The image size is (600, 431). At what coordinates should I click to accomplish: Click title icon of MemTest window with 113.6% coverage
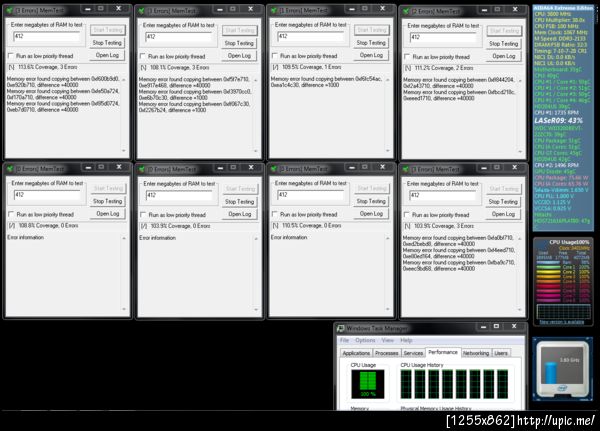pyautogui.click(x=9, y=10)
